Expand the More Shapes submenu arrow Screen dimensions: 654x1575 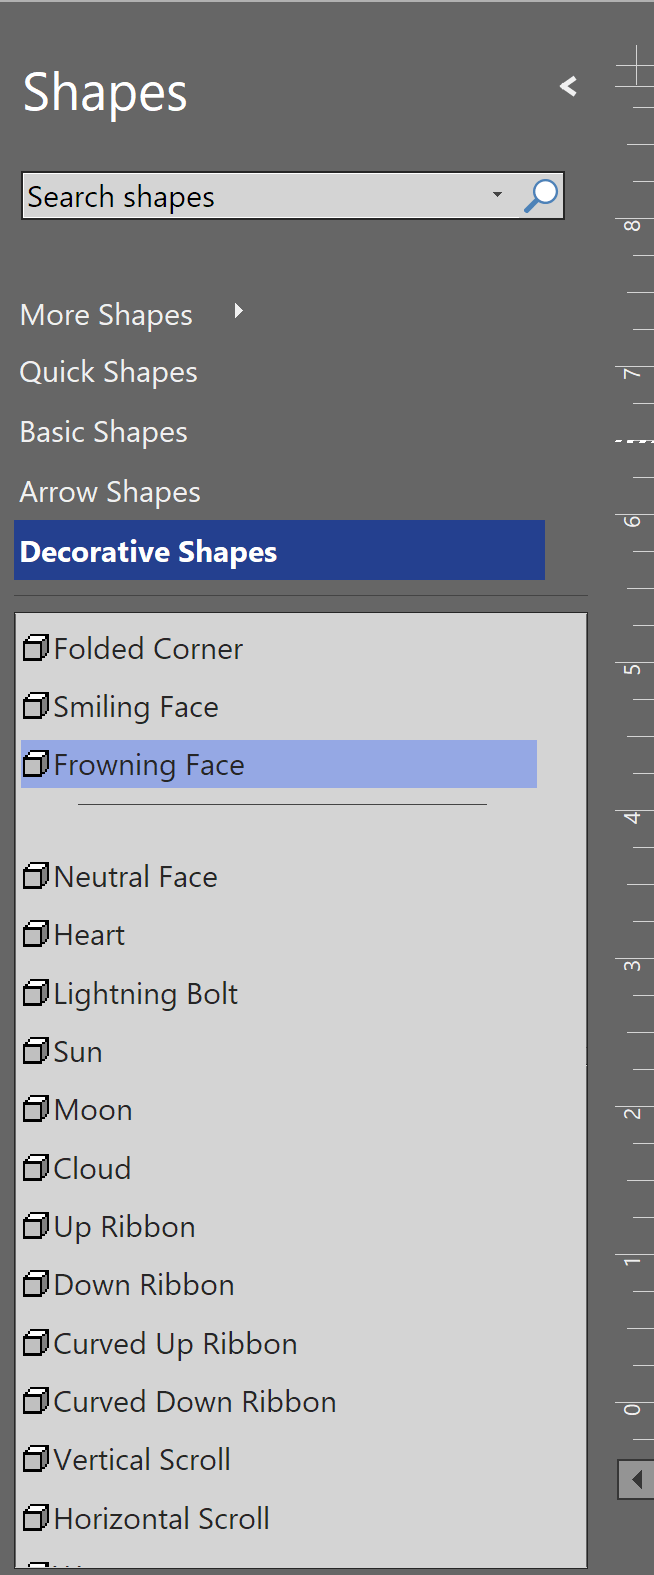click(238, 312)
